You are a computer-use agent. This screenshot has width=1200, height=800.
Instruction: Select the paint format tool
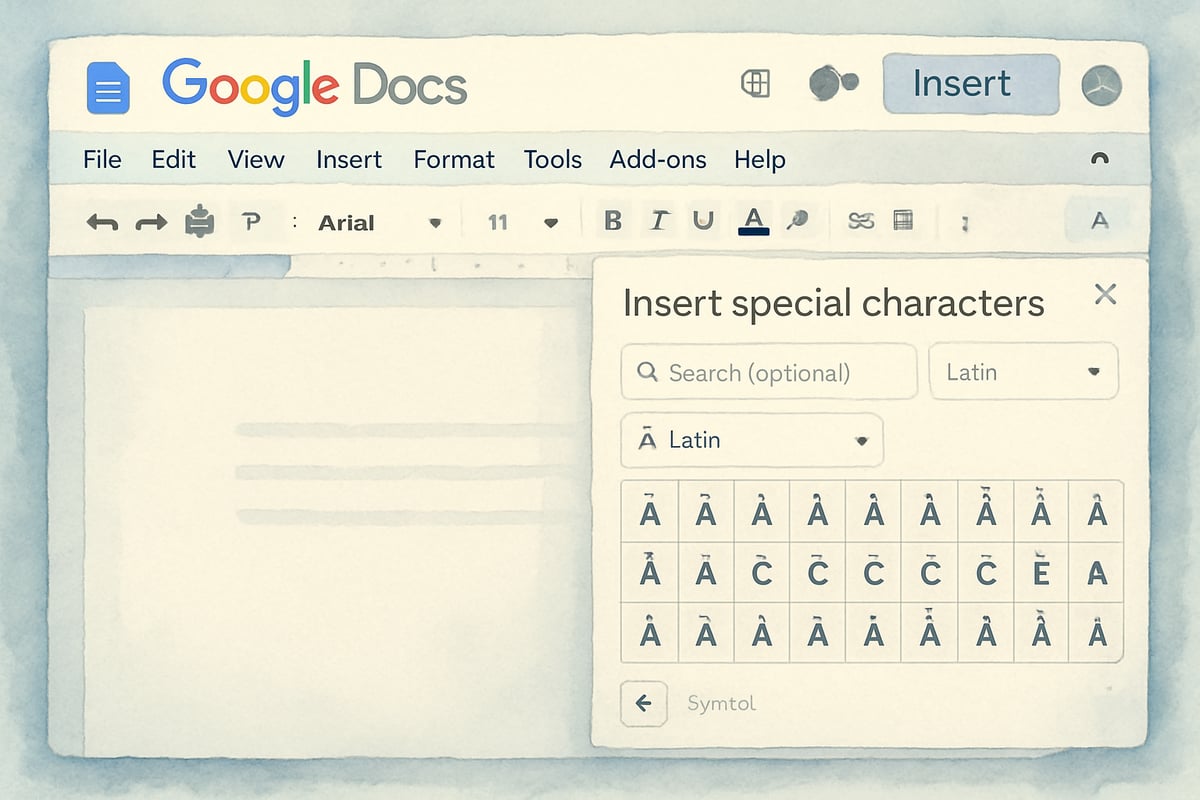pos(251,221)
